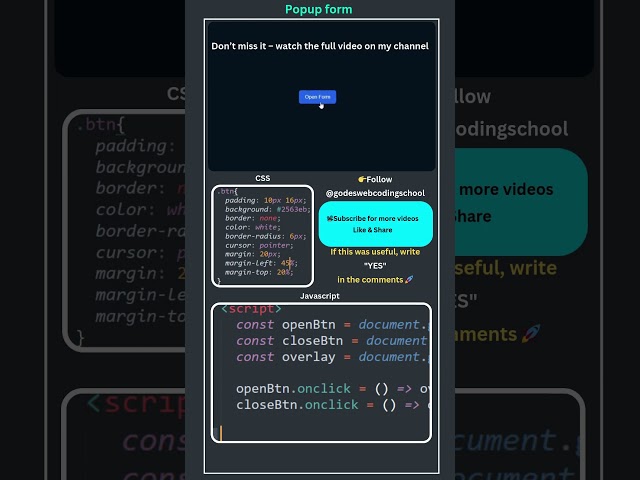The width and height of the screenshot is (640, 480).
Task: Click the 'background: #2563eb;' CSS line
Action: point(268,209)
